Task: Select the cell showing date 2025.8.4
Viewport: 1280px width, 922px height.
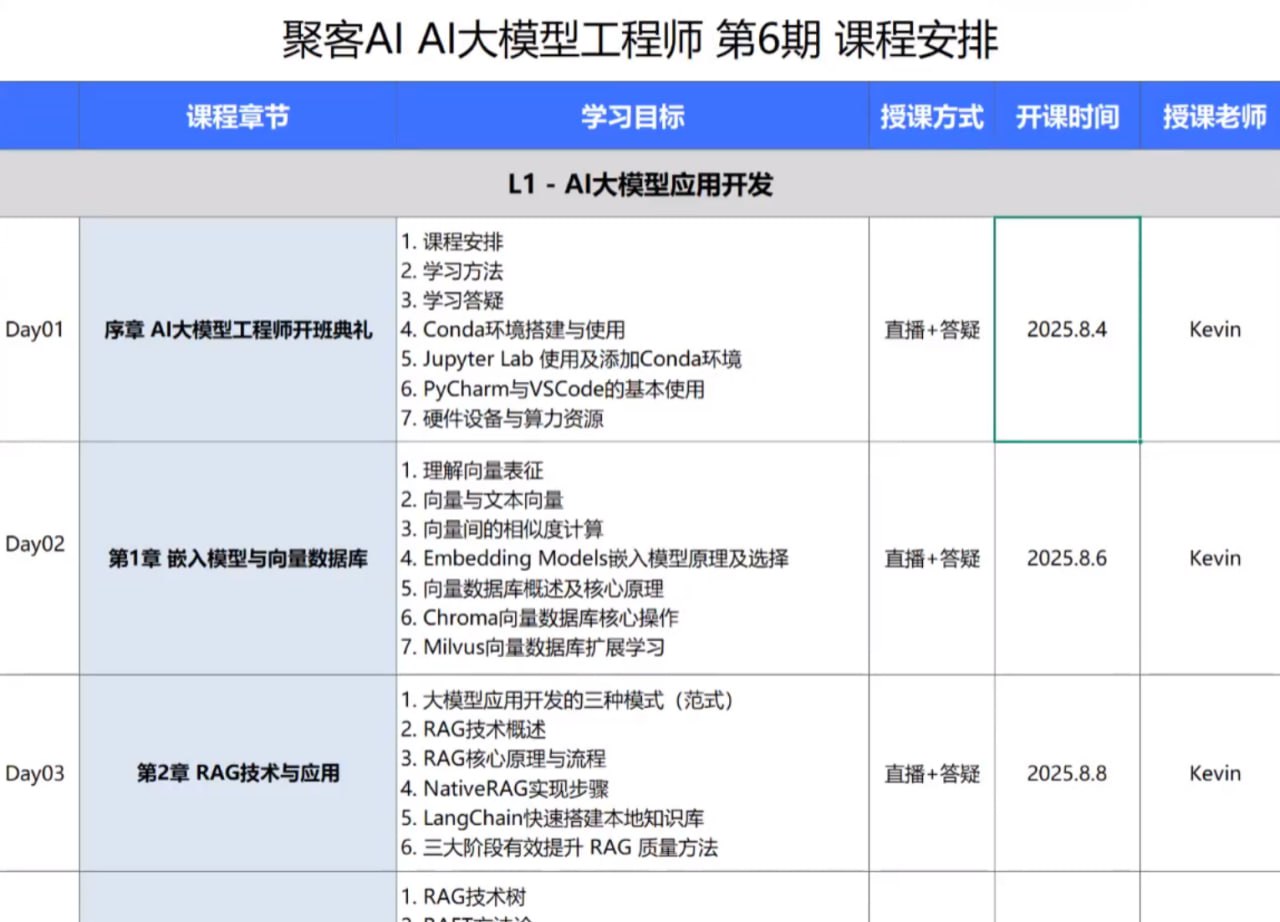Action: (1067, 328)
